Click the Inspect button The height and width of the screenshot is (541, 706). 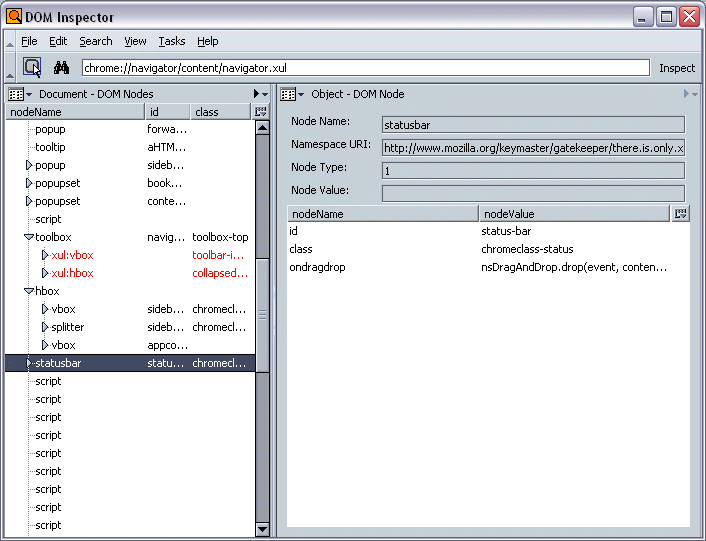(676, 68)
